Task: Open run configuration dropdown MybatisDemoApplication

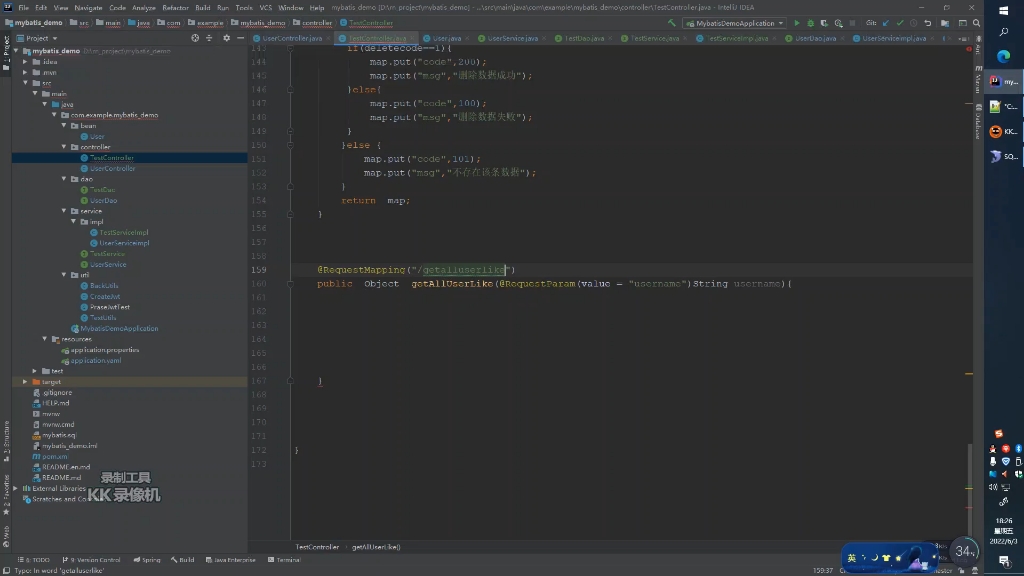Action: [x=735, y=23]
